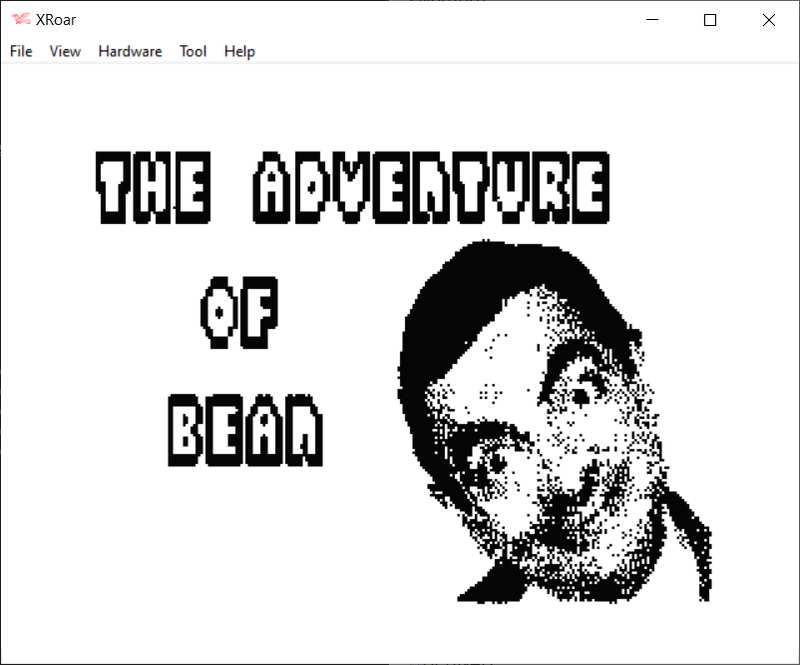800x665 pixels.
Task: Open the File menu
Action: (x=21, y=51)
